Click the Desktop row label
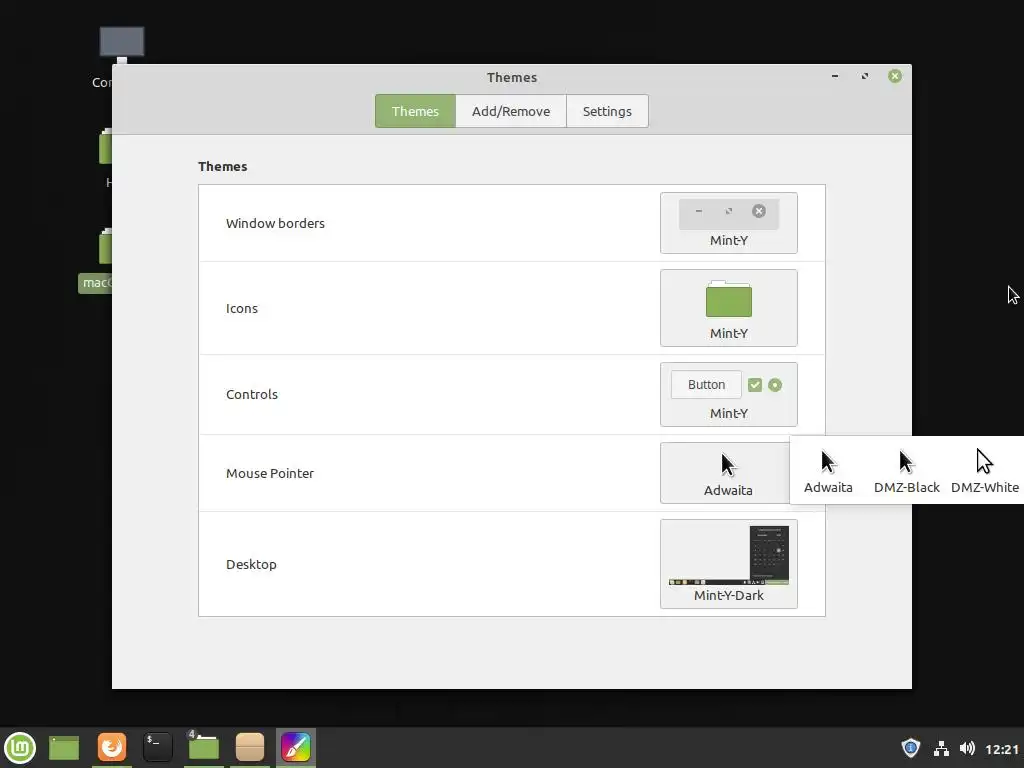This screenshot has height=768, width=1024. tap(251, 564)
